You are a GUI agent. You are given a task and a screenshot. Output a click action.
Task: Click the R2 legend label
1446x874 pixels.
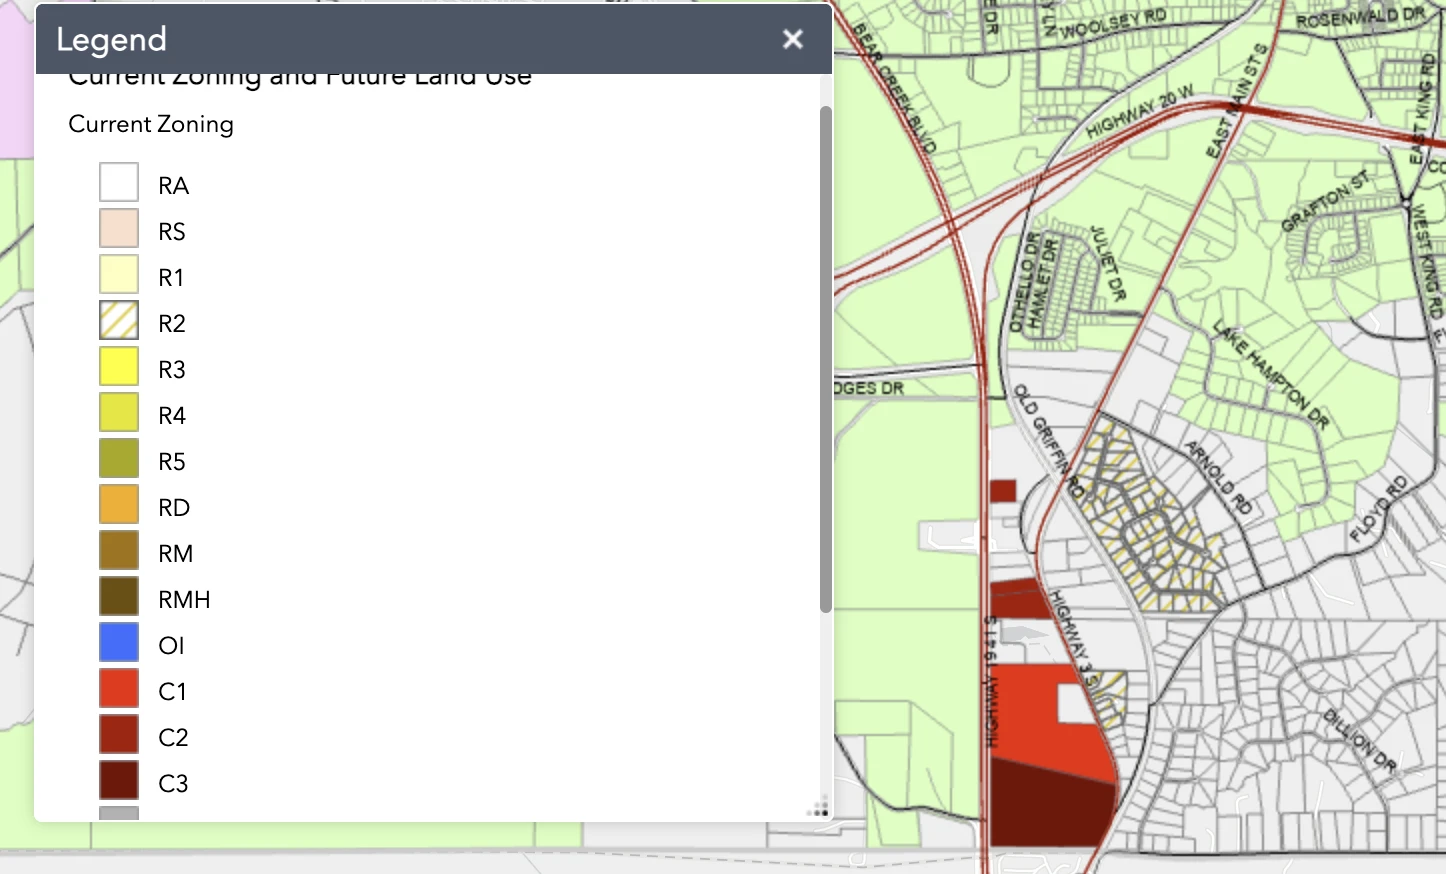(x=172, y=324)
